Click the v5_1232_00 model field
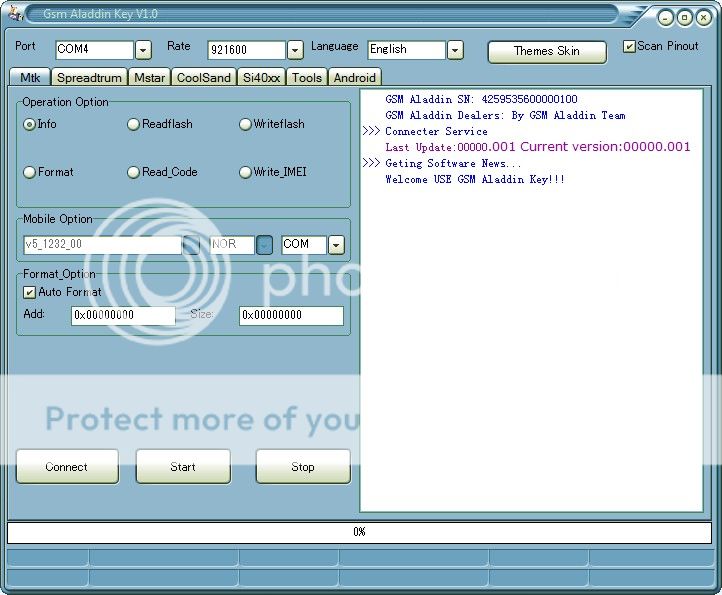Viewport: 722px width, 595px height. [103, 245]
